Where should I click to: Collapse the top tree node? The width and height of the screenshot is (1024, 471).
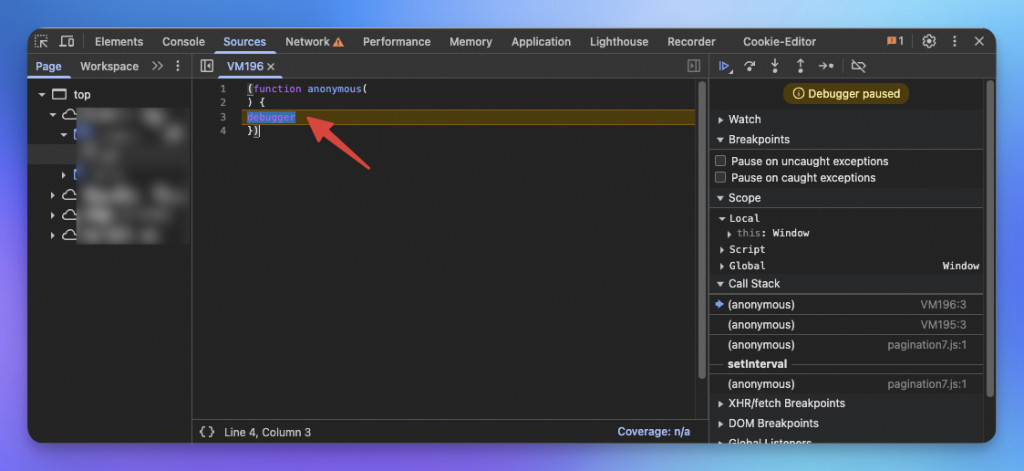(42, 95)
